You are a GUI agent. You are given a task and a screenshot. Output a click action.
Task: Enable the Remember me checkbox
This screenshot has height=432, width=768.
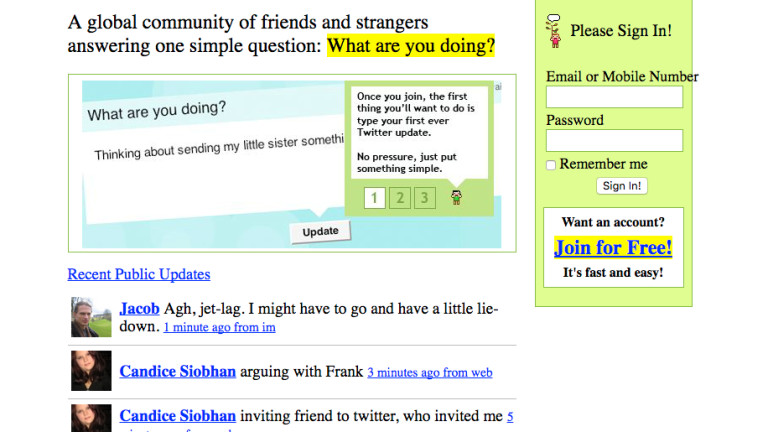[551, 165]
